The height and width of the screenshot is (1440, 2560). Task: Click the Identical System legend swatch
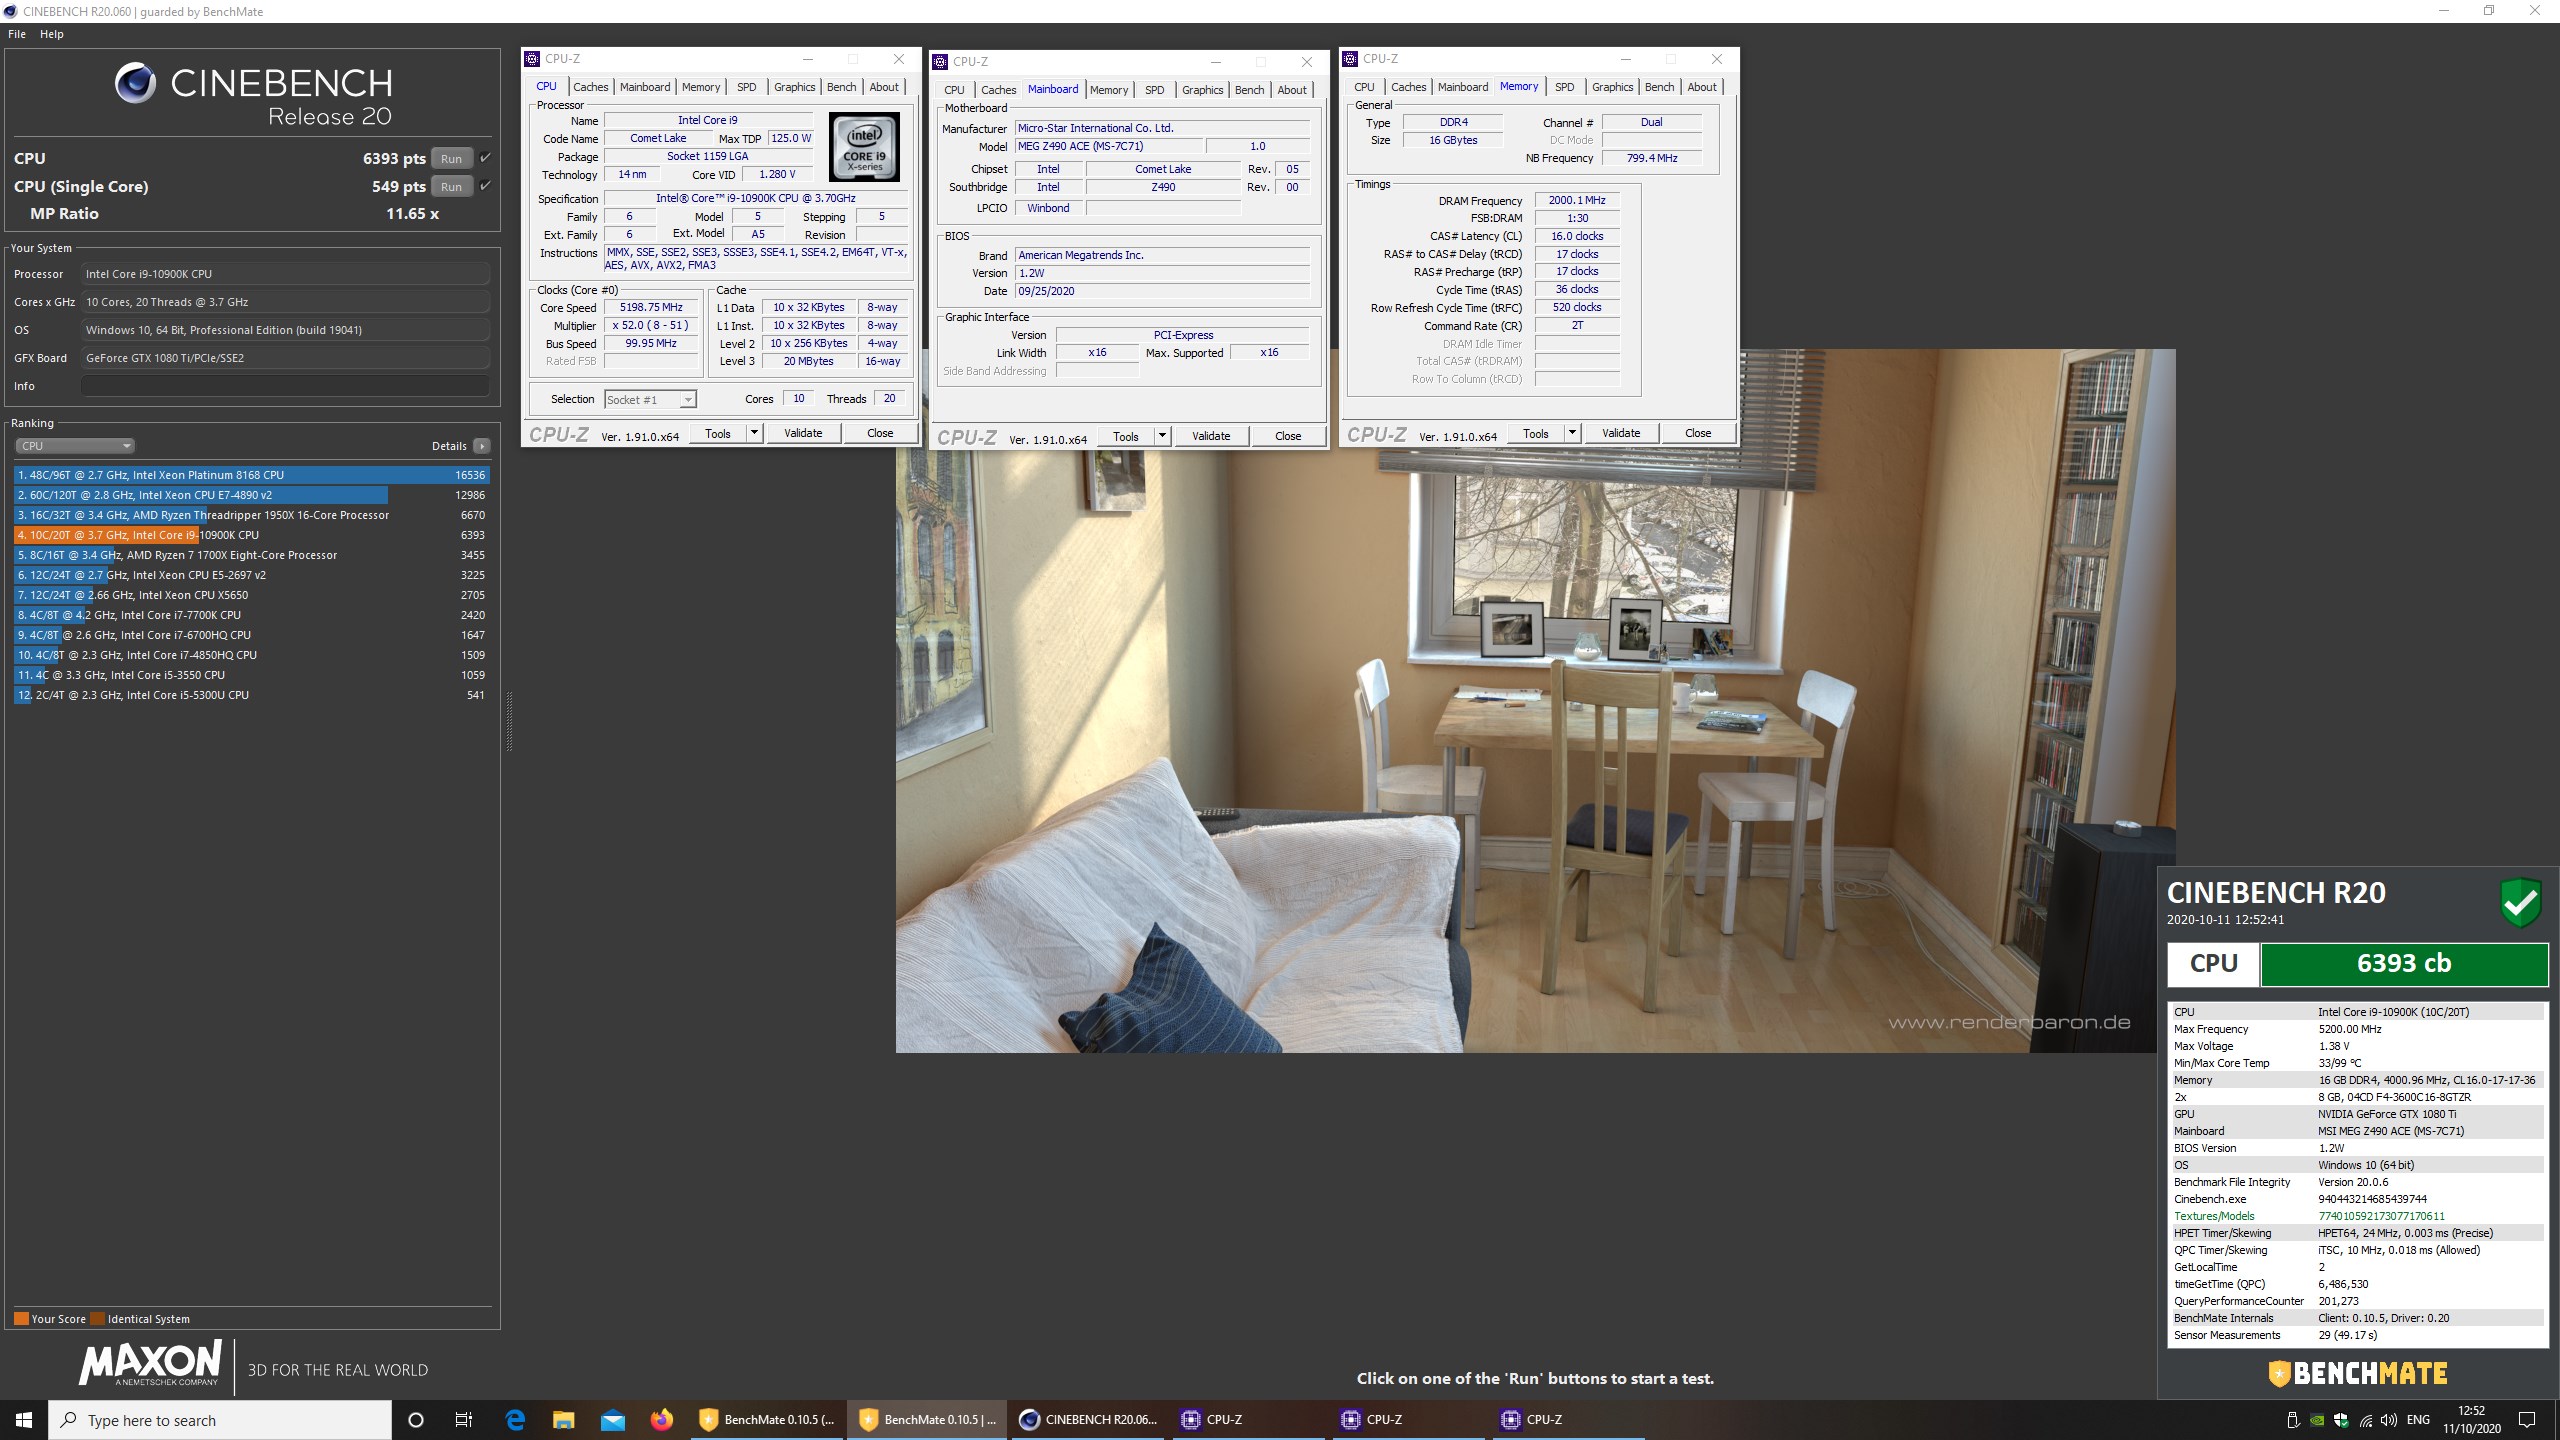[97, 1319]
